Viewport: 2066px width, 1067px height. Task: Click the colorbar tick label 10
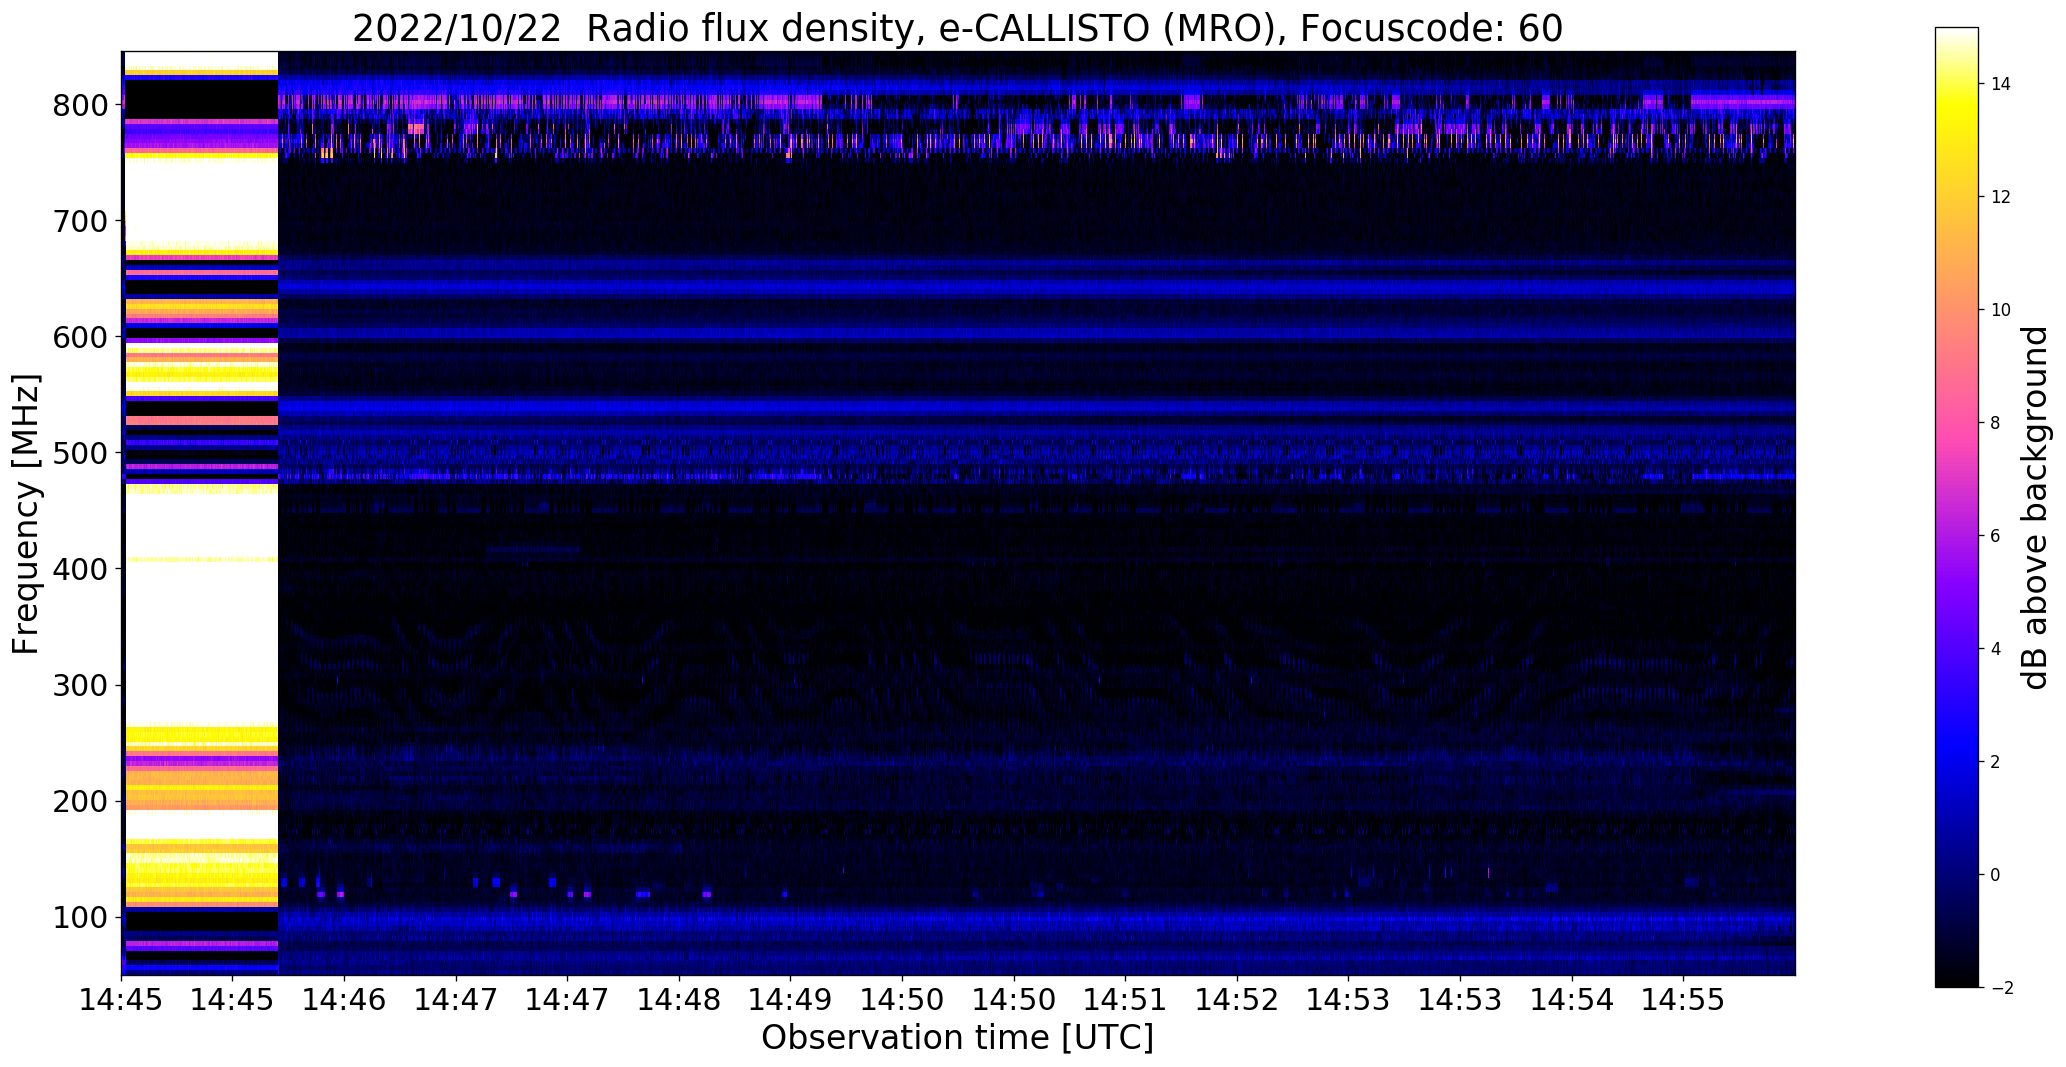(2001, 310)
